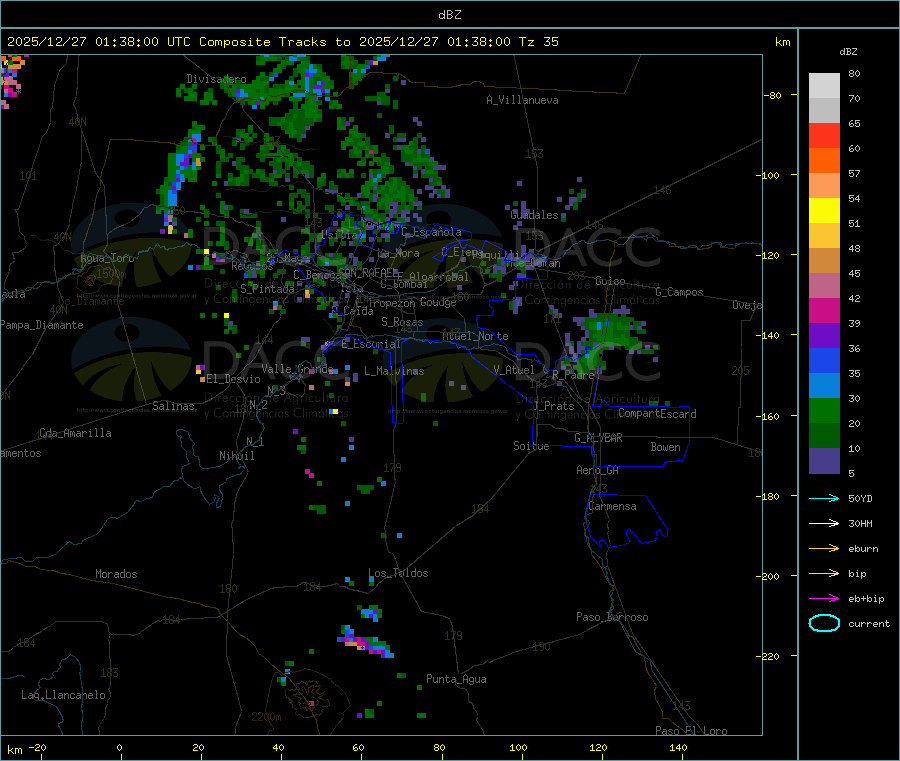Click the 'Goudge' map label
This screenshot has width=900, height=761.
click(438, 302)
